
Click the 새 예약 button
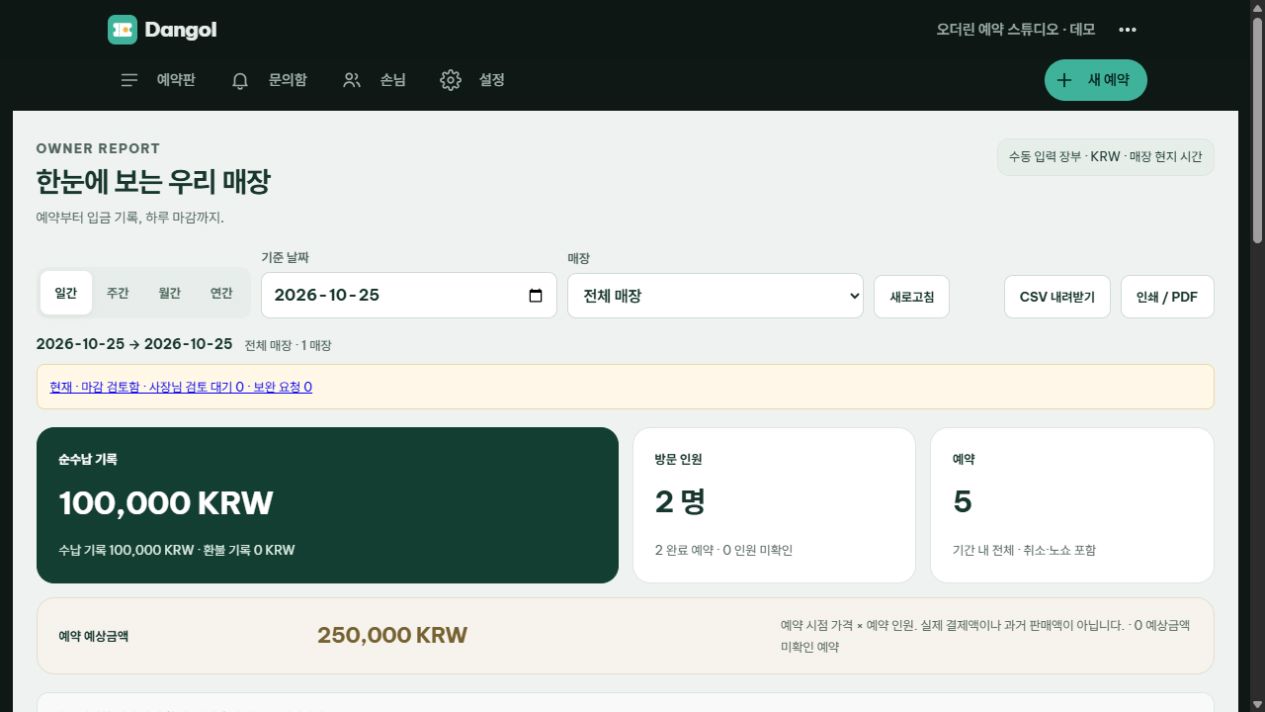tap(1095, 80)
